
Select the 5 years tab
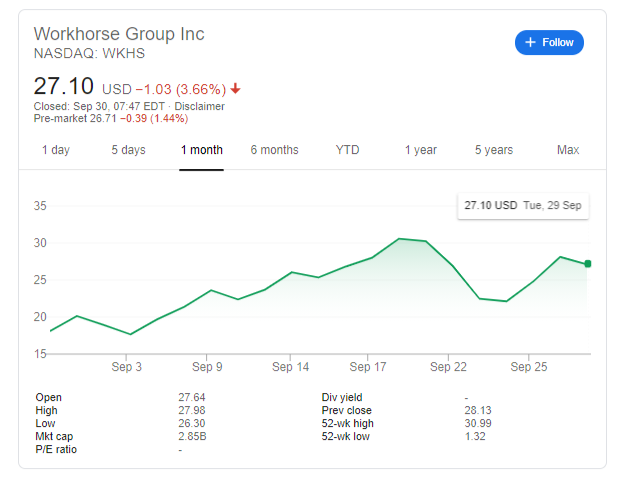coord(494,150)
